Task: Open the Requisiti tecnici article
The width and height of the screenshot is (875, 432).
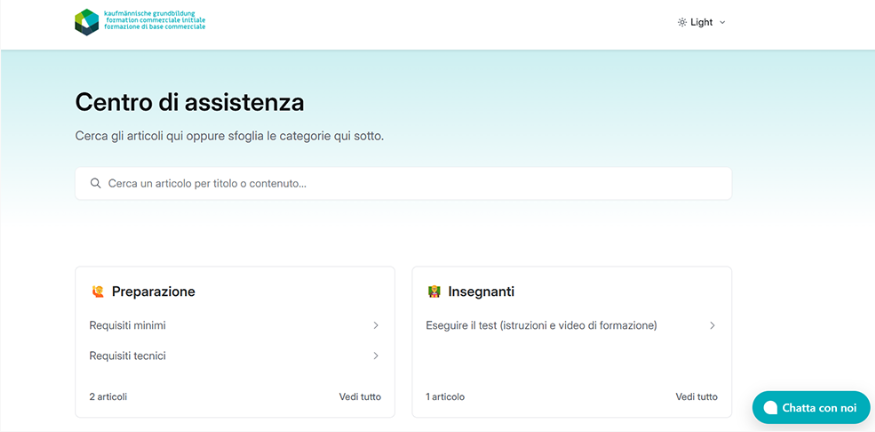Action: click(127, 356)
